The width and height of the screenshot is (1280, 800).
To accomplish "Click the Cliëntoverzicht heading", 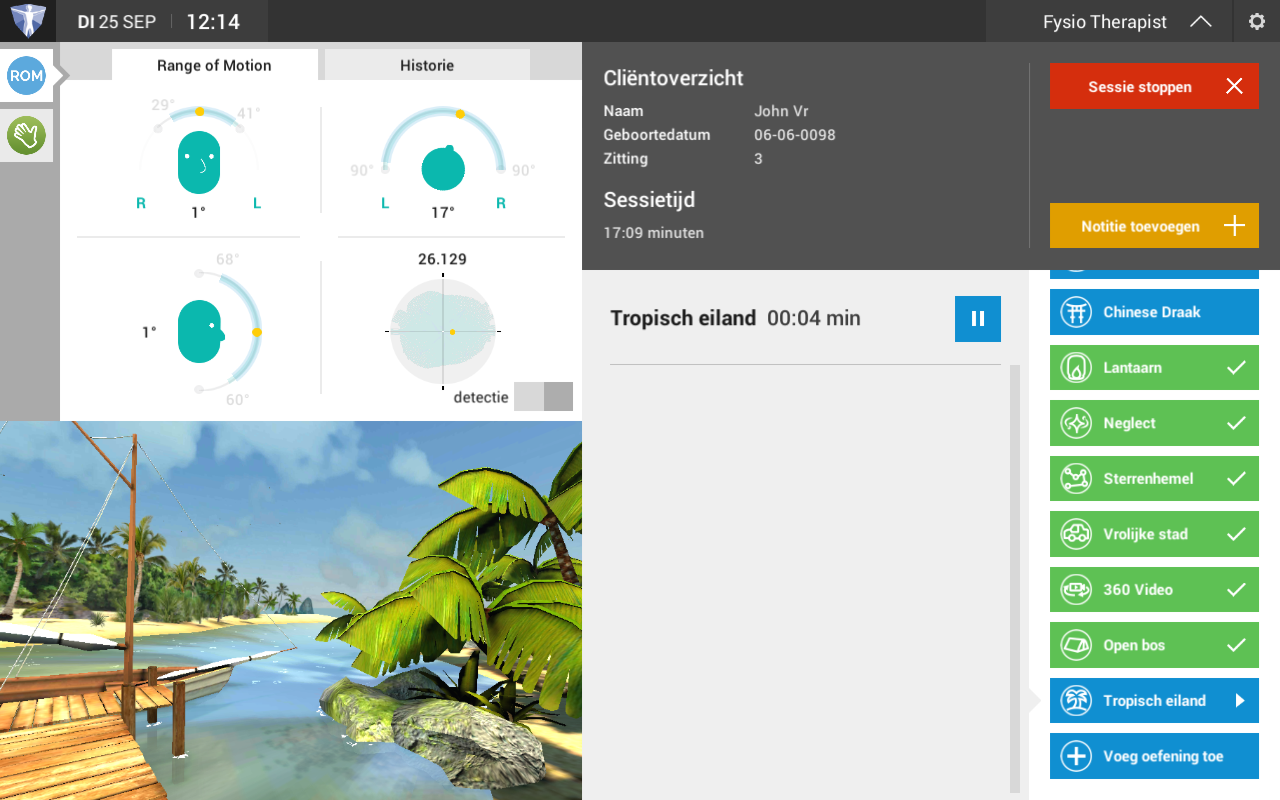I will 673,78.
